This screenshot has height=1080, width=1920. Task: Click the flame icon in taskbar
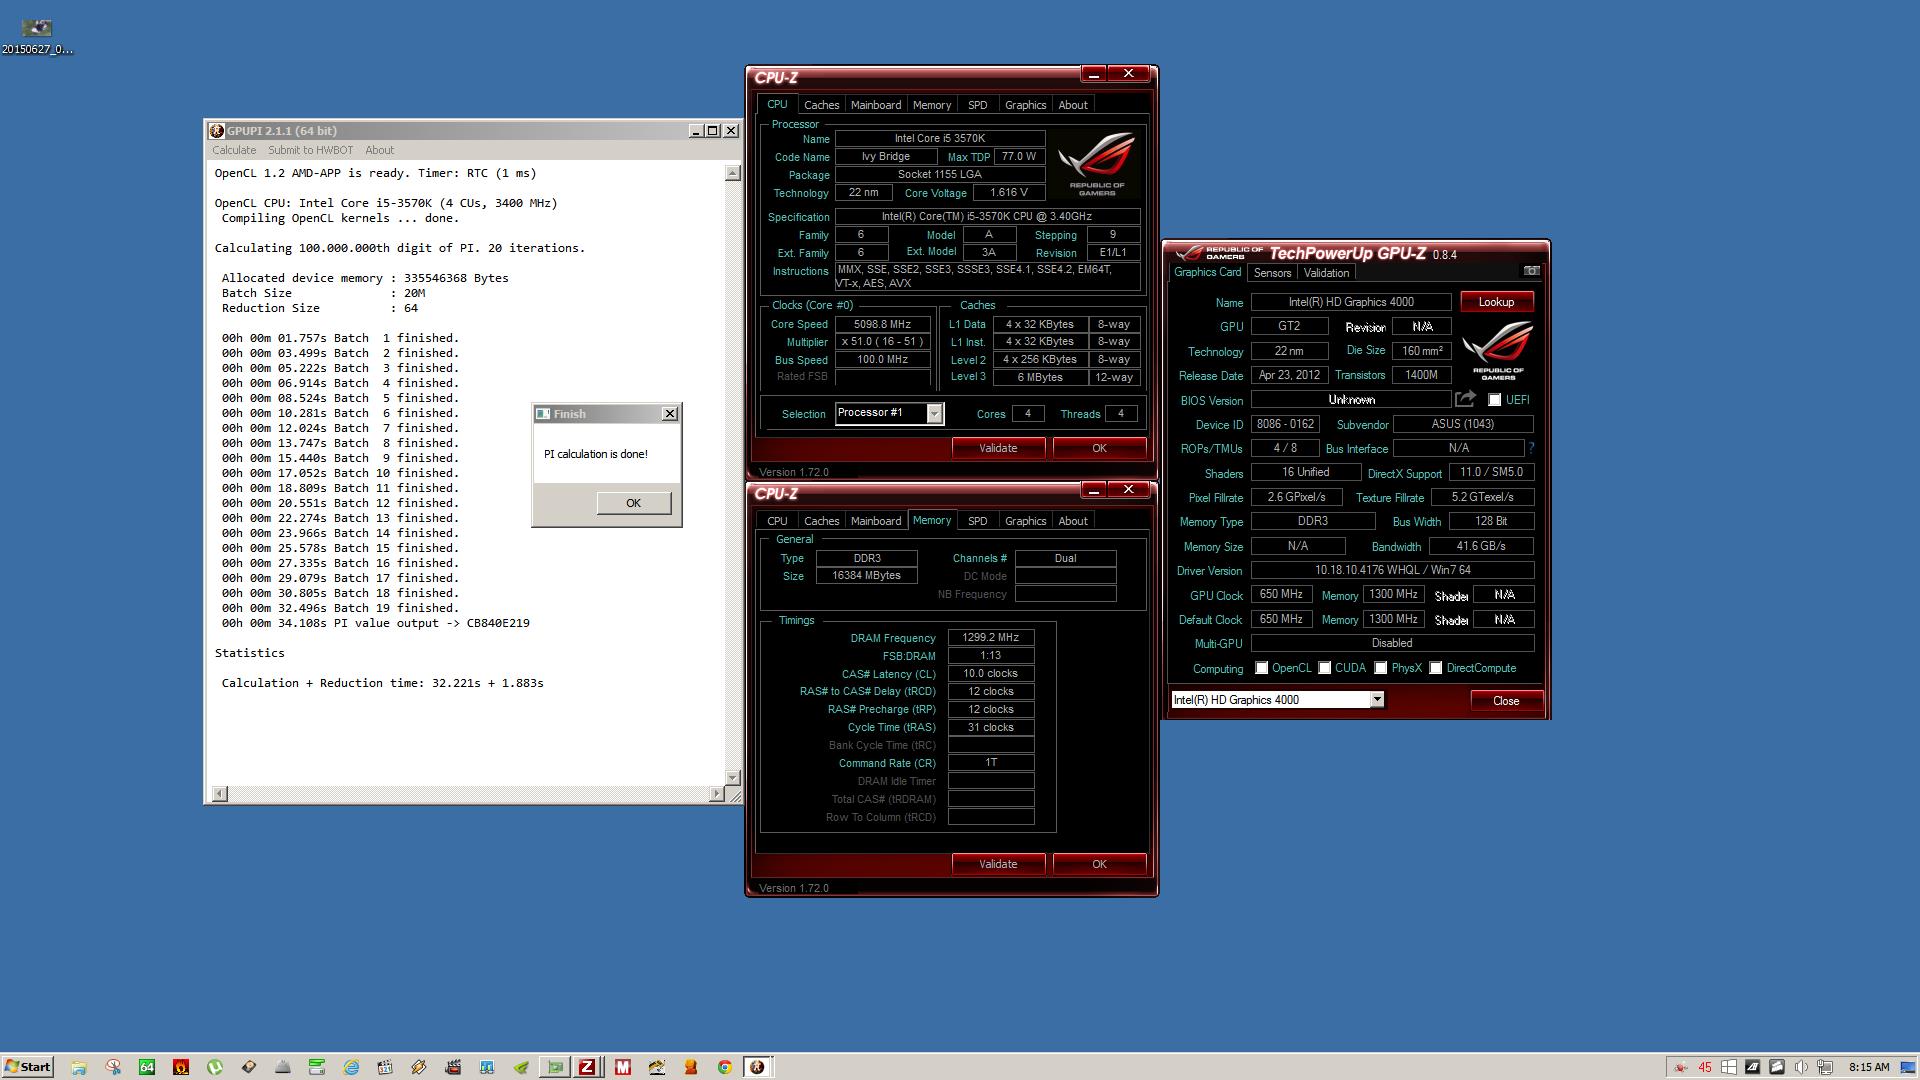pos(181,1067)
